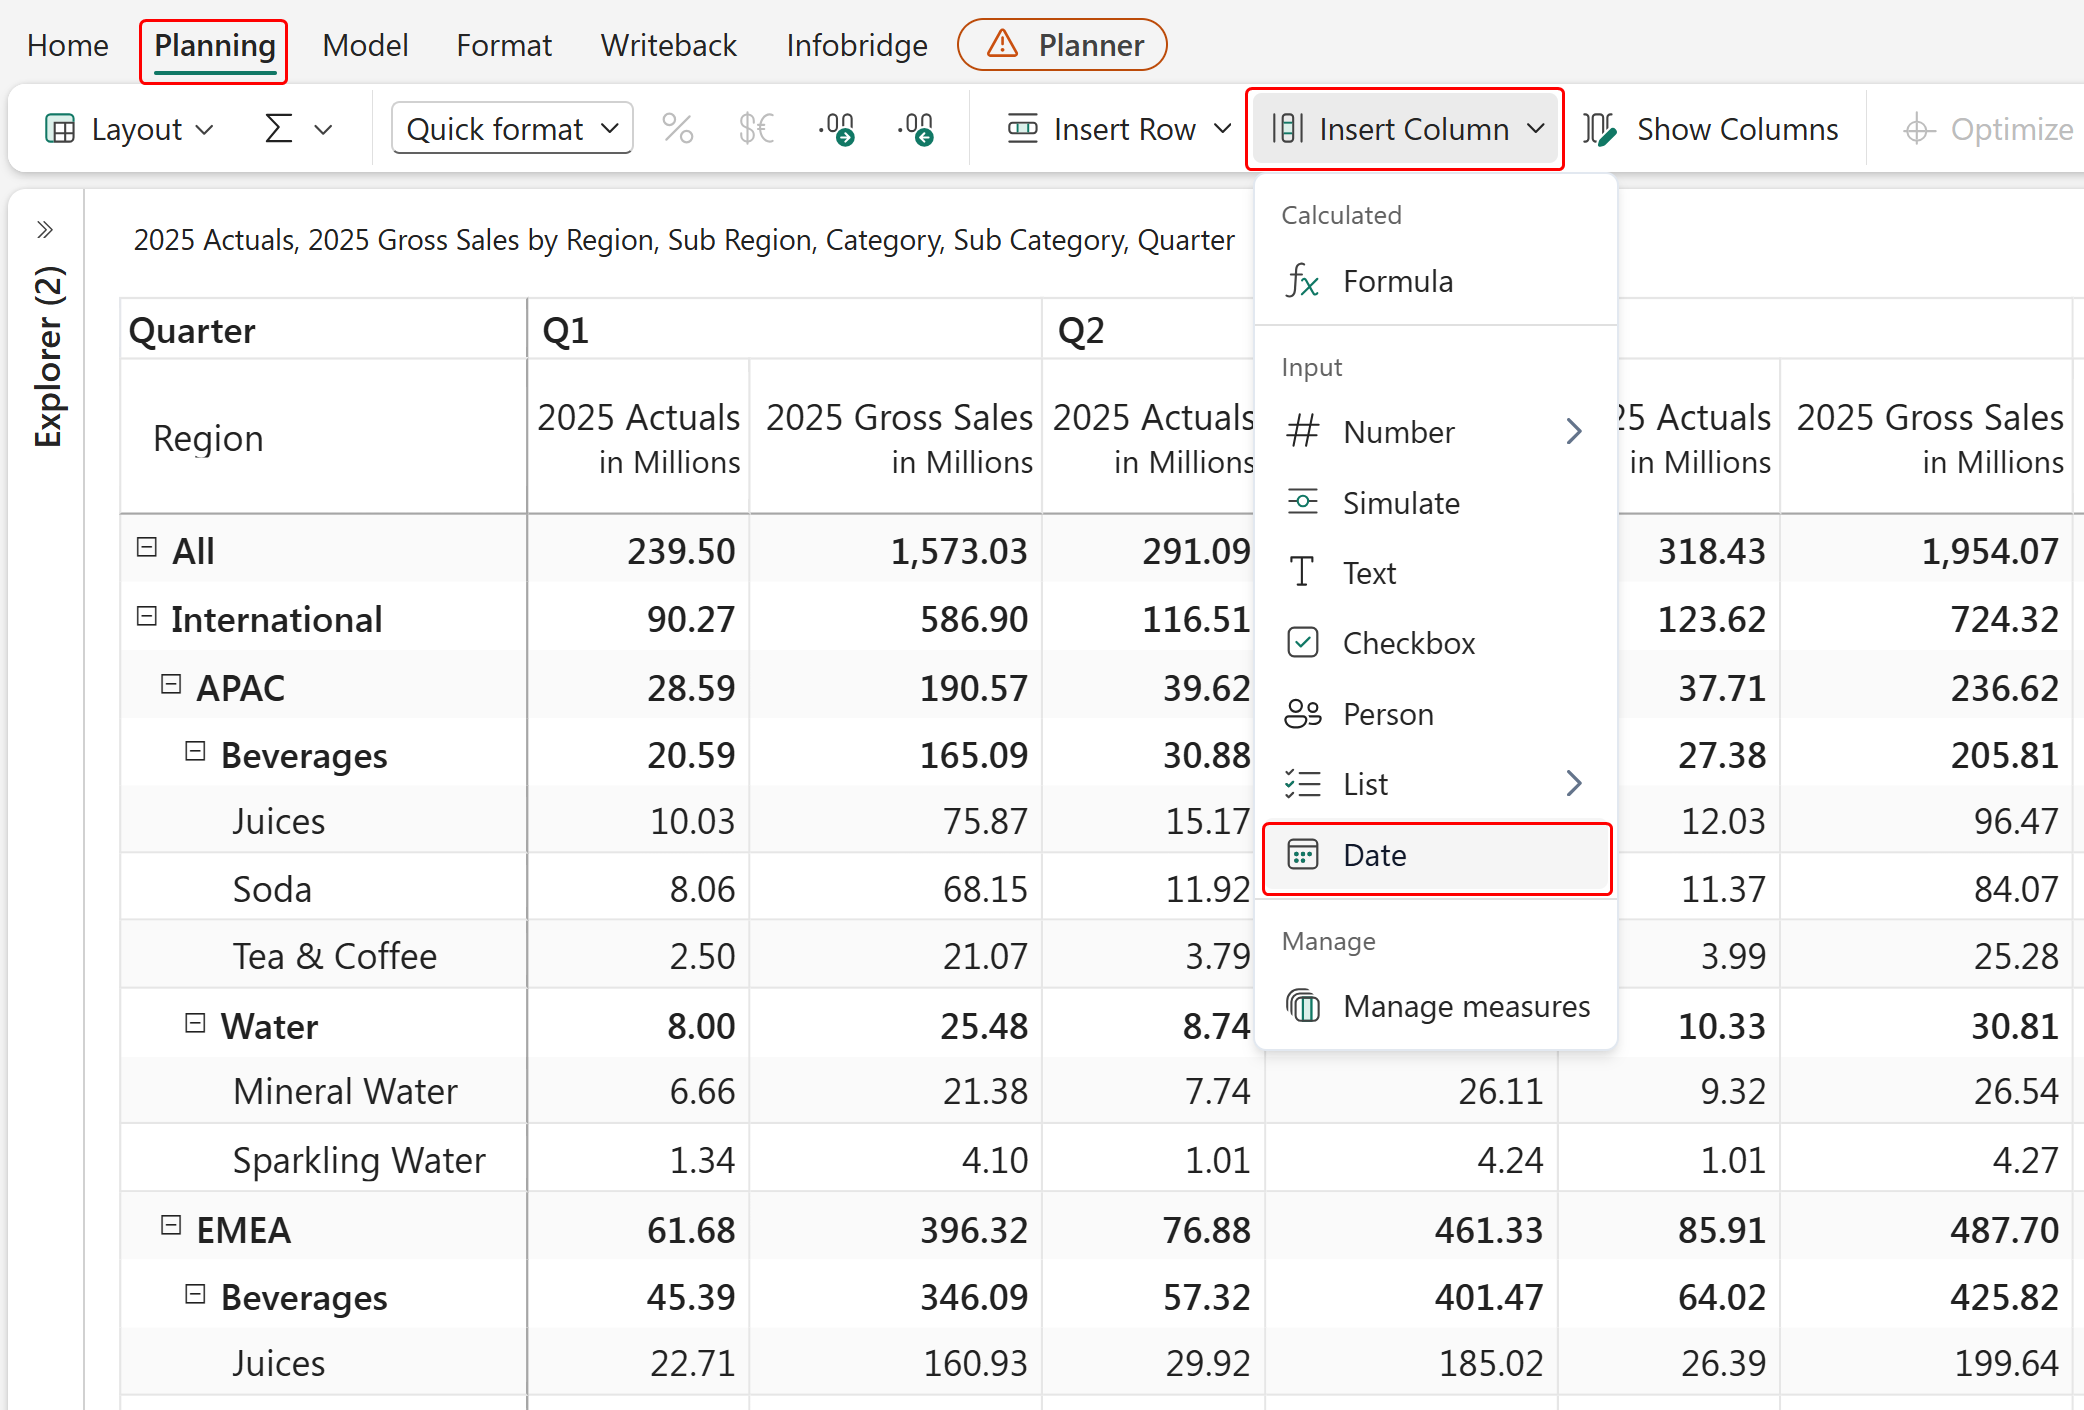This screenshot has width=2084, height=1410.
Task: Open the Quick format dropdown
Action: click(512, 128)
